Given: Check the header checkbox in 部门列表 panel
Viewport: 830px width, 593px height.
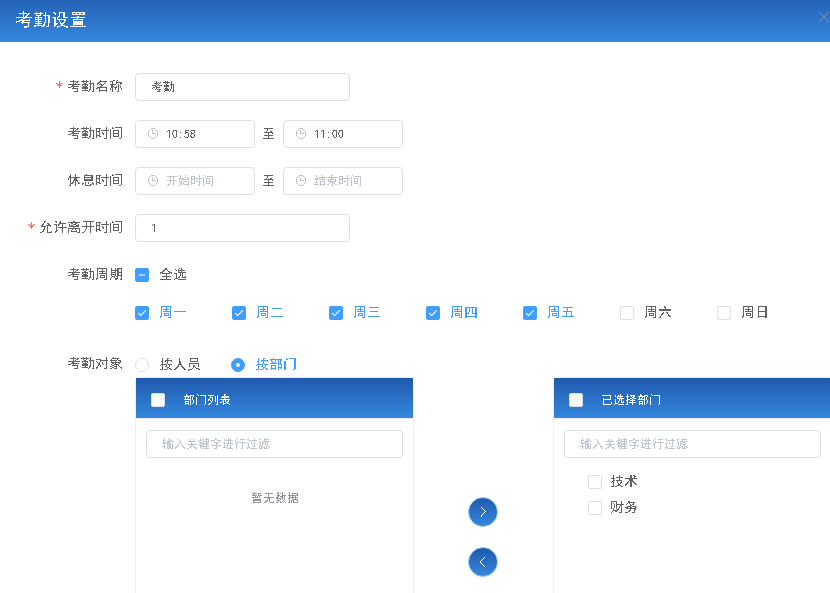Looking at the screenshot, I should 156,398.
